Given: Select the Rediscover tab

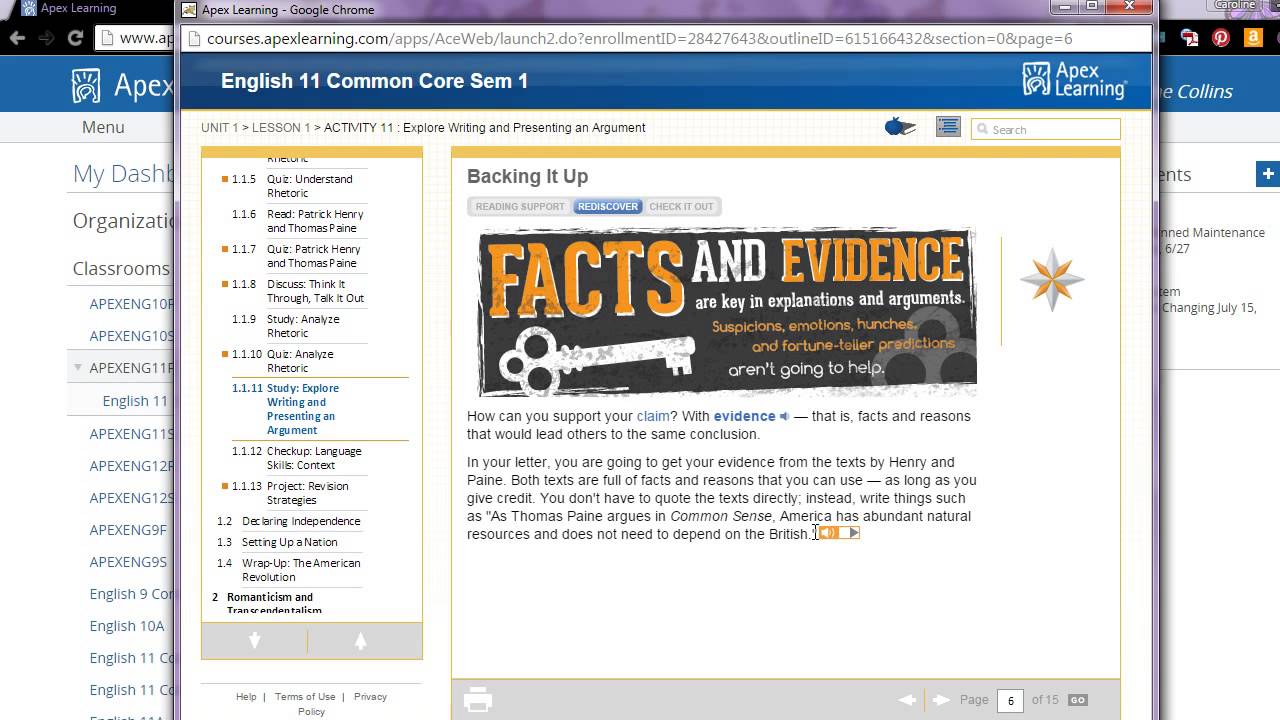Looking at the screenshot, I should click(x=607, y=207).
